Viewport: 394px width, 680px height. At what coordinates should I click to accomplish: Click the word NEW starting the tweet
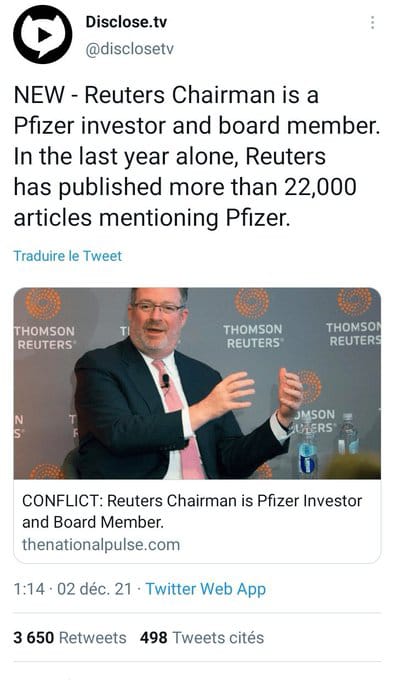pyautogui.click(x=39, y=95)
